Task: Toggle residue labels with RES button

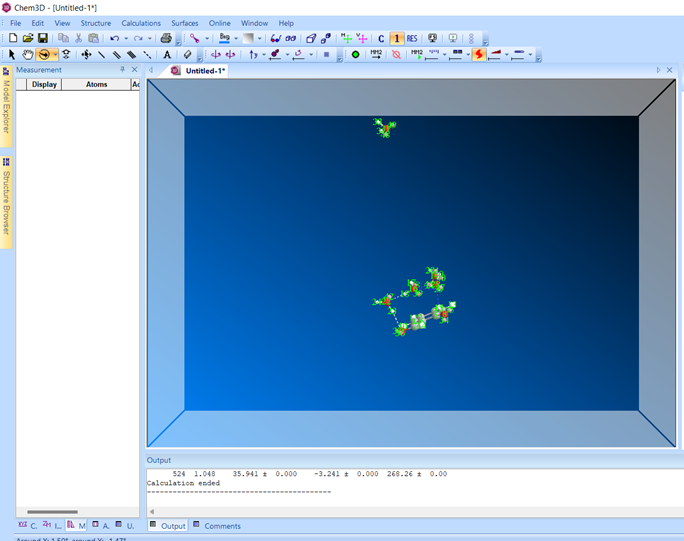Action: pyautogui.click(x=412, y=38)
